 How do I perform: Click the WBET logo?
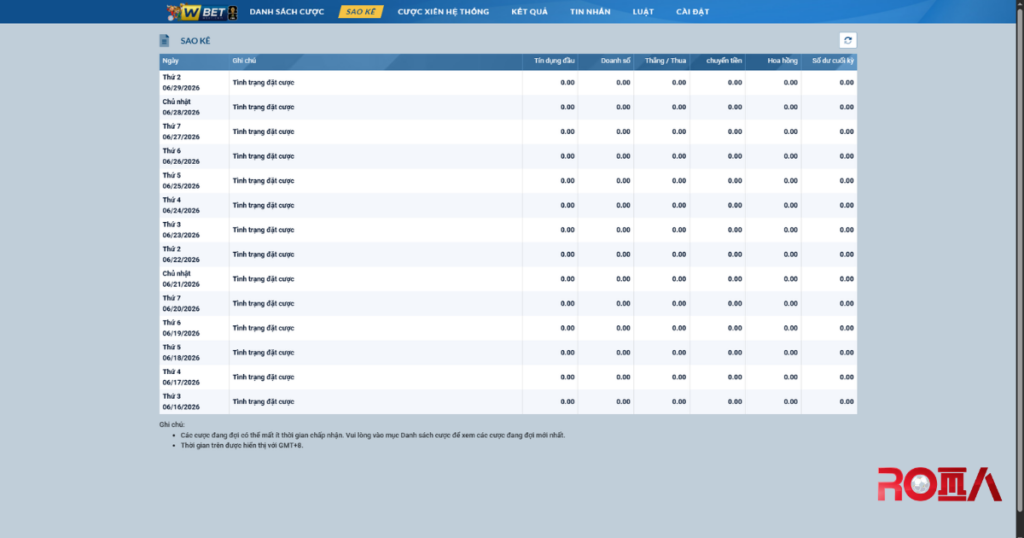pyautogui.click(x=202, y=12)
